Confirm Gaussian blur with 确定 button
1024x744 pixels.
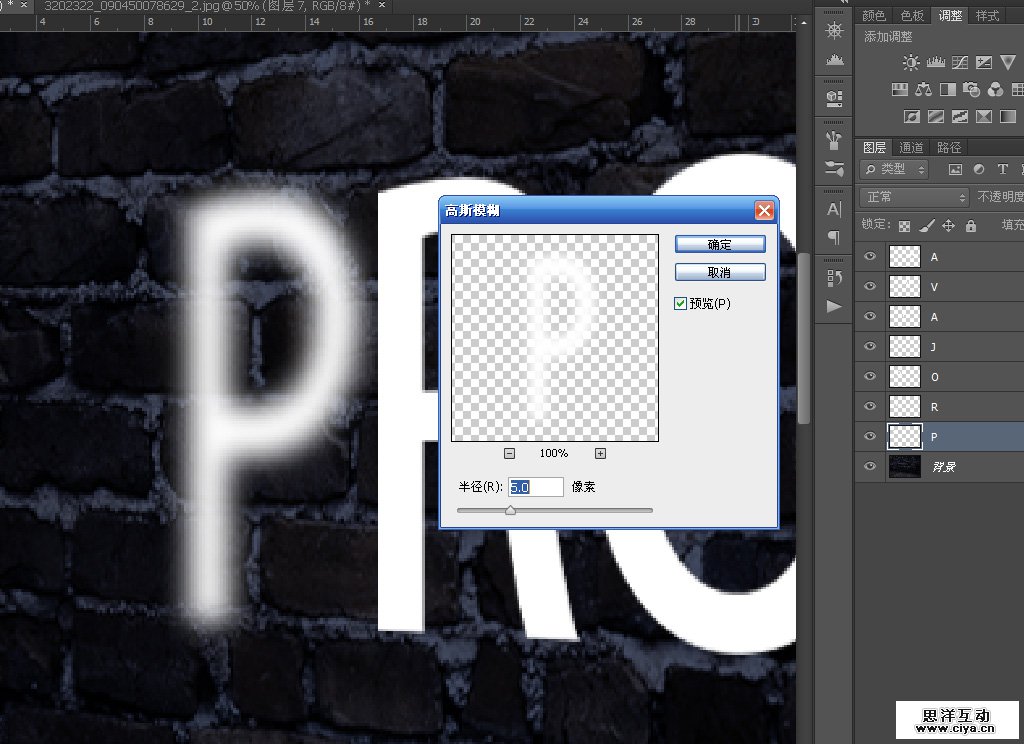720,244
